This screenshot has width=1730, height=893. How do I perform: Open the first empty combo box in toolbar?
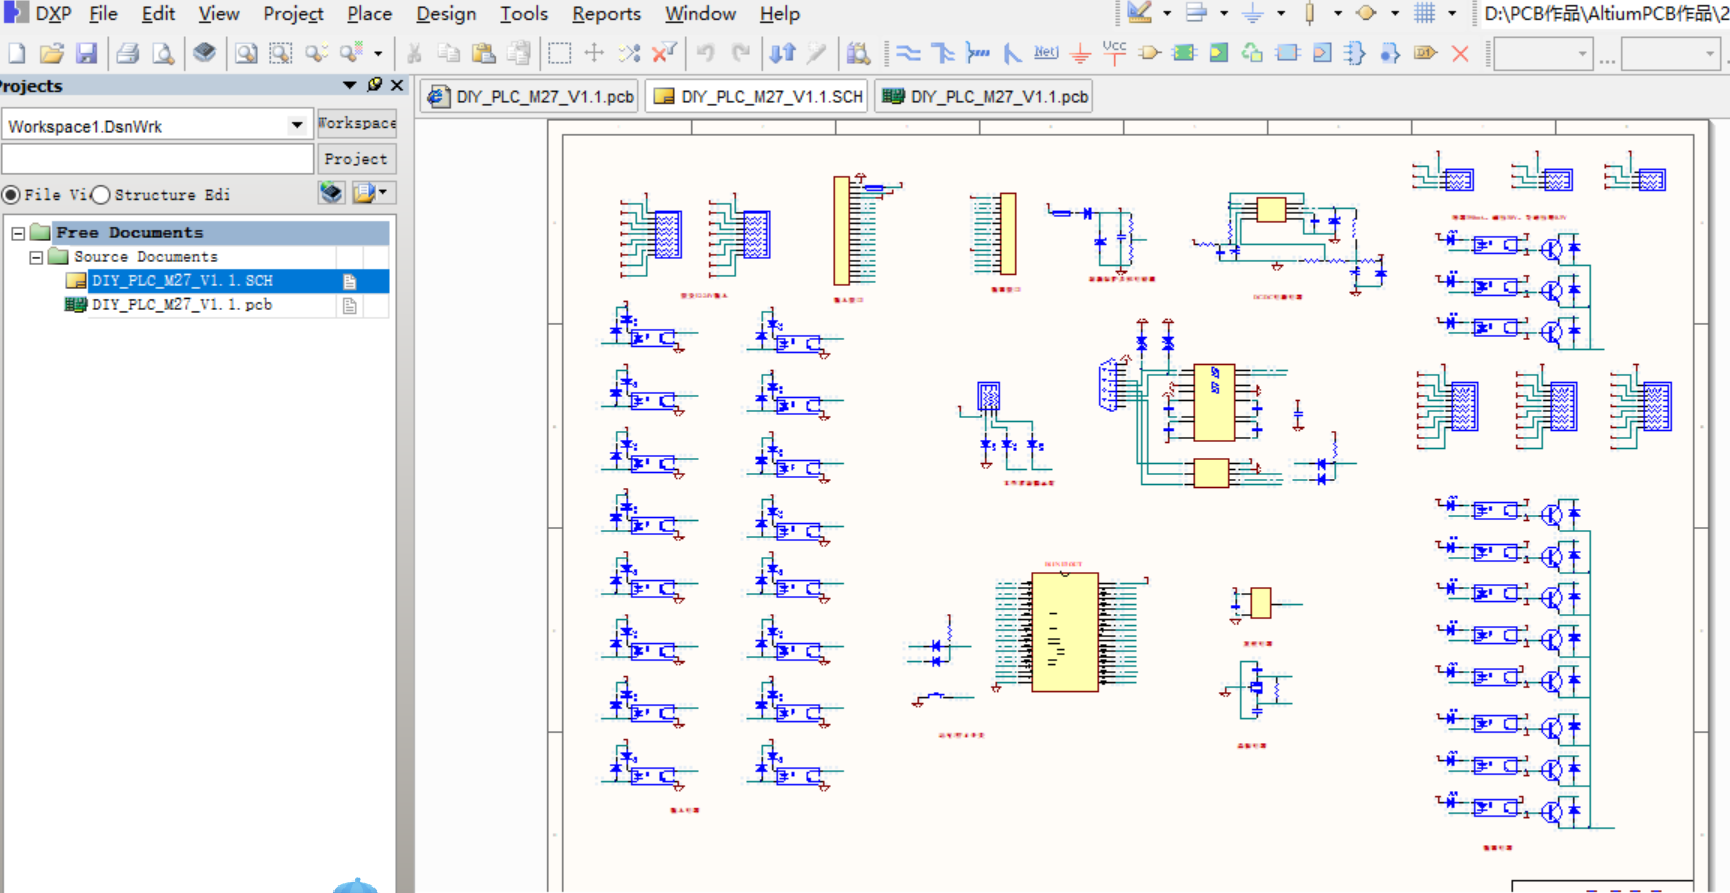1543,54
